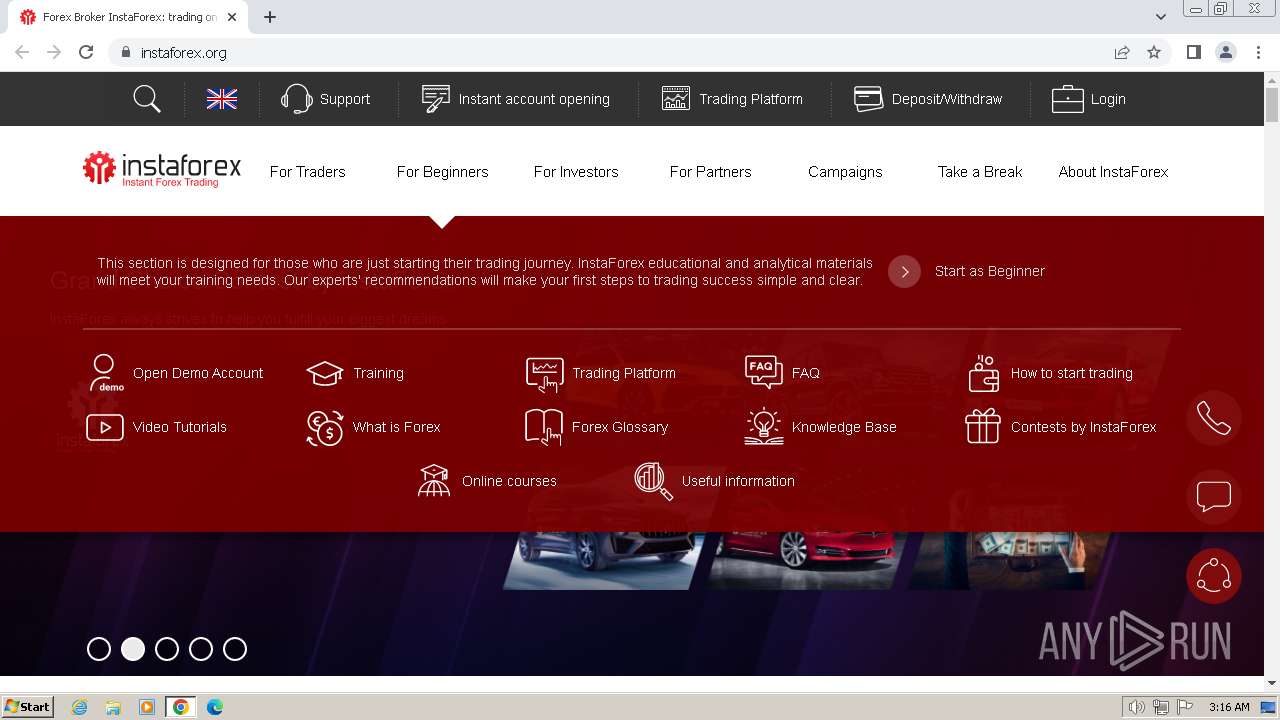Expand the For Beginners menu

point(443,172)
